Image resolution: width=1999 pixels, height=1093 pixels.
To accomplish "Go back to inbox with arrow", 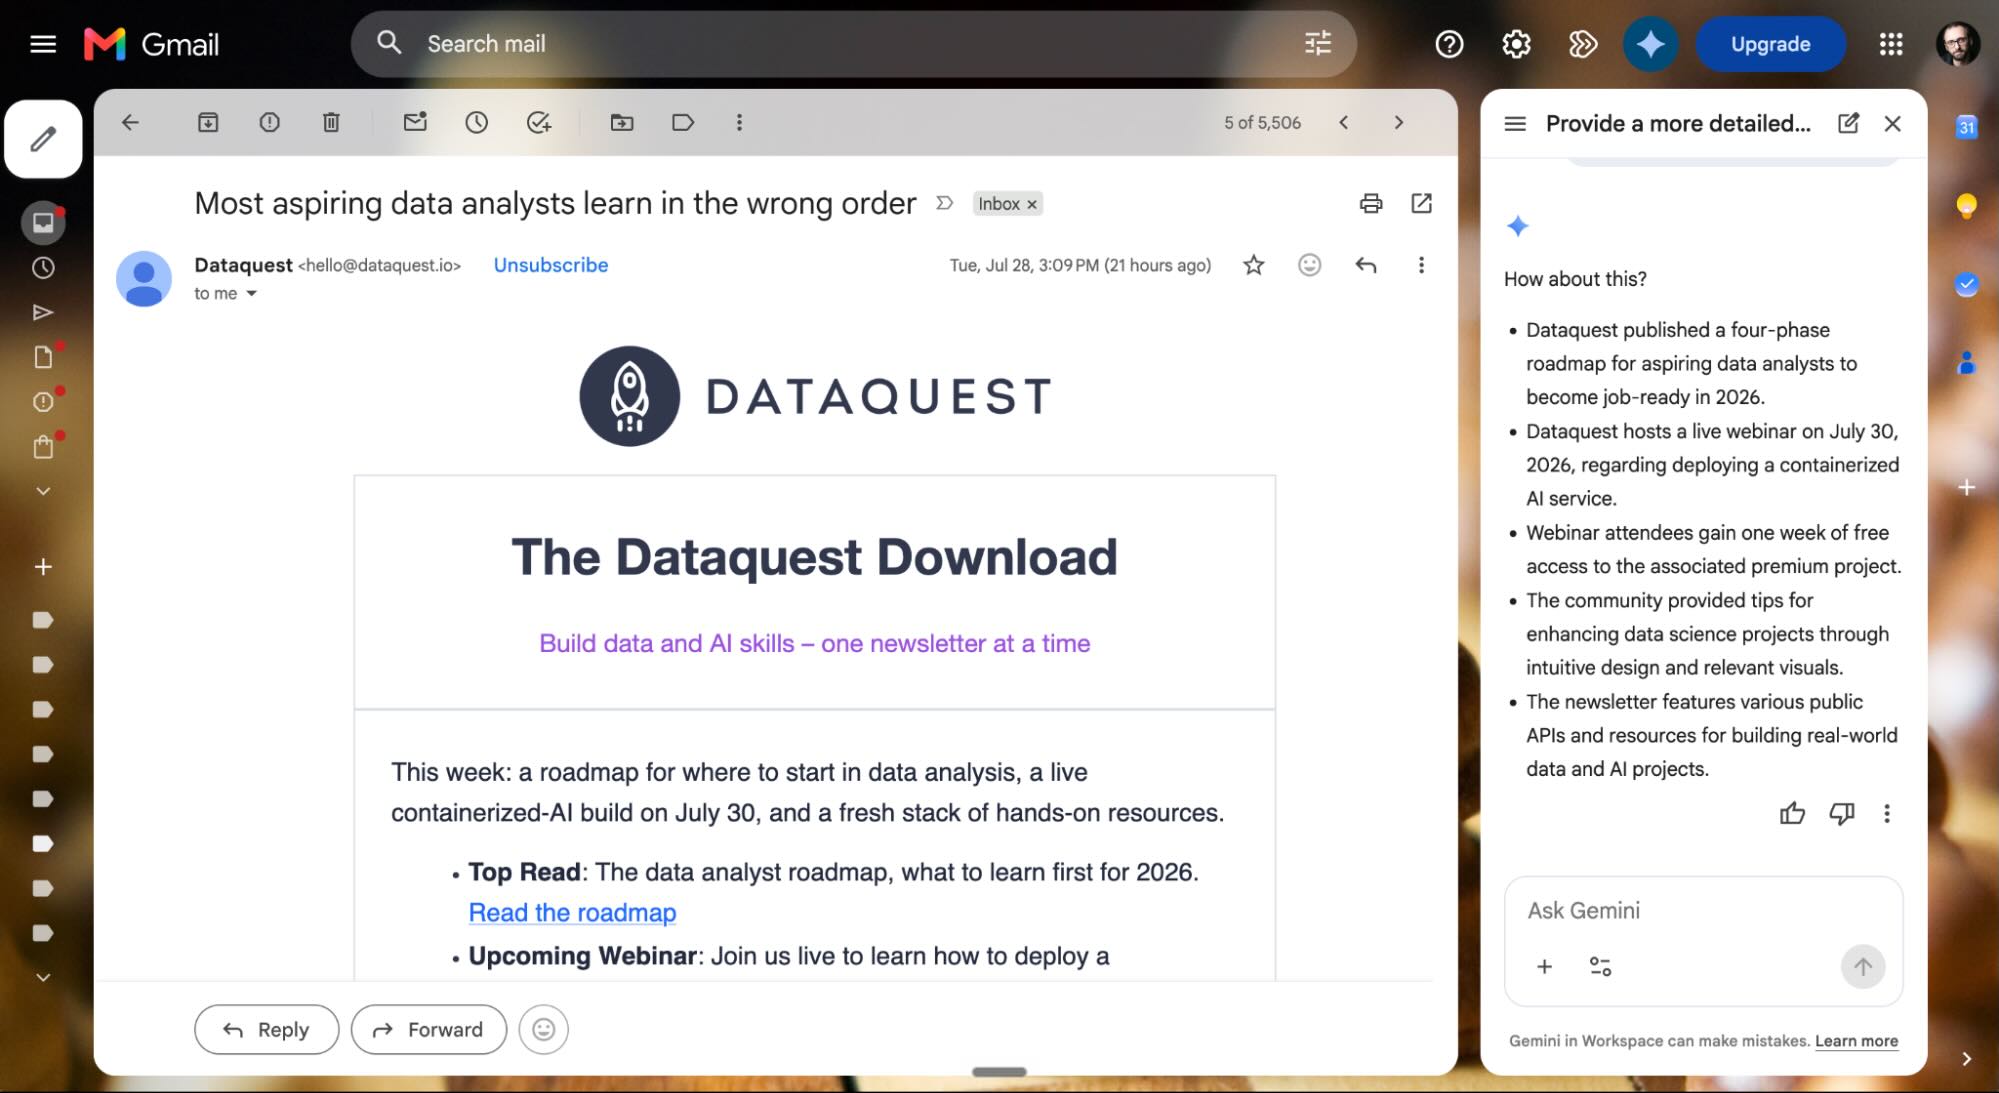I will 130,123.
